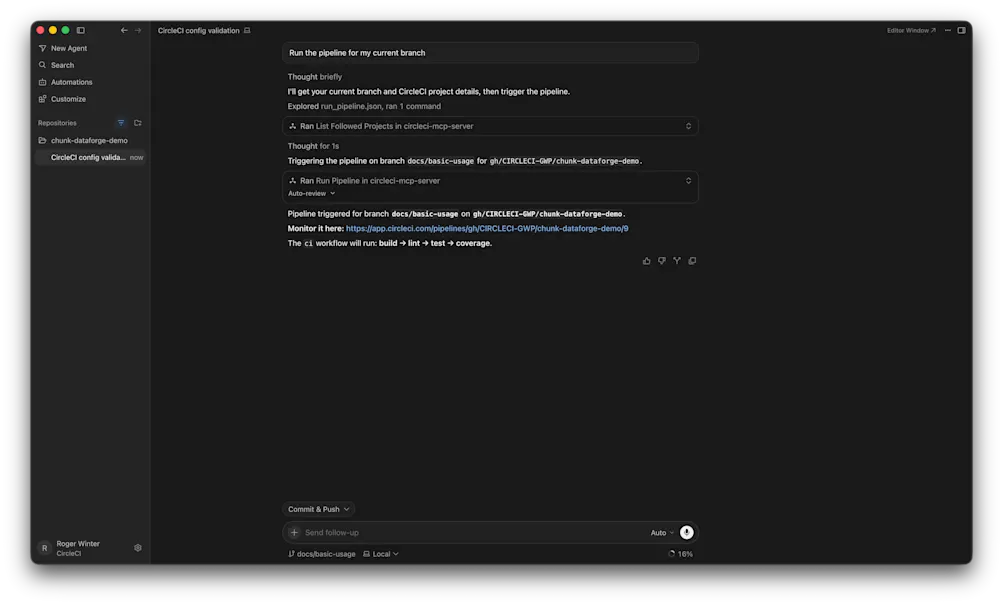Click the 'Repositories' section header
1003x605 pixels.
click(x=57, y=123)
